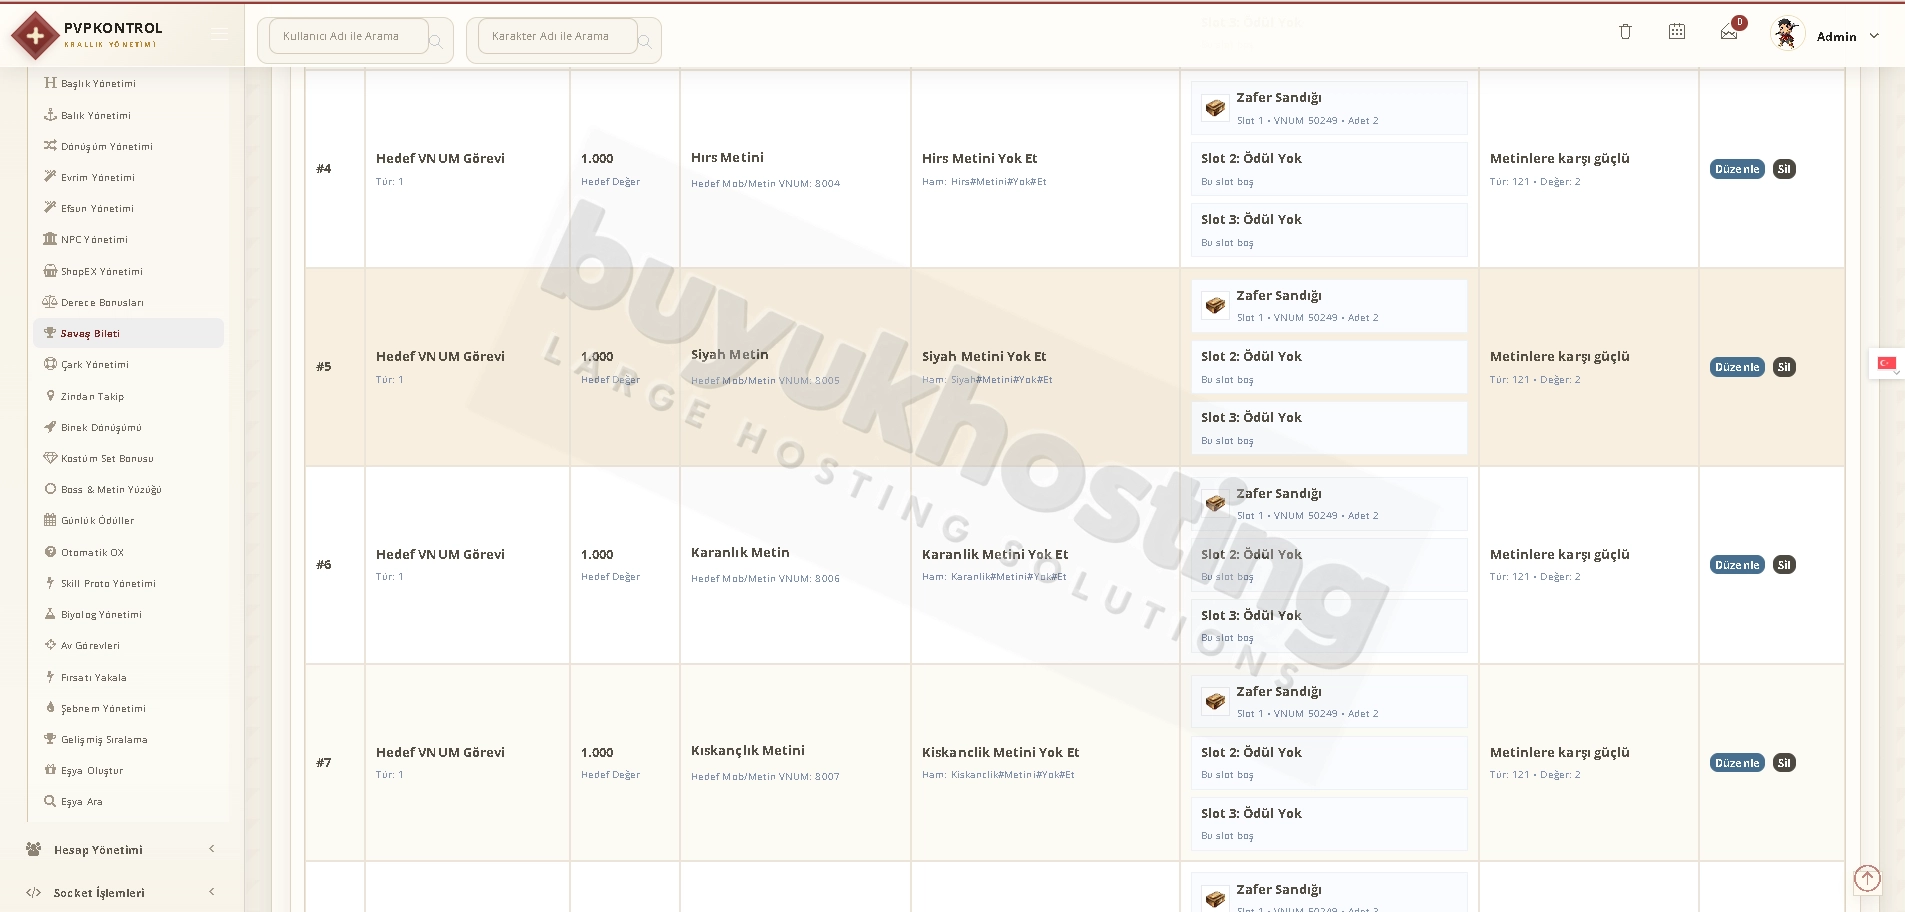Expand the Admin user dropdown arrow

point(1874,36)
